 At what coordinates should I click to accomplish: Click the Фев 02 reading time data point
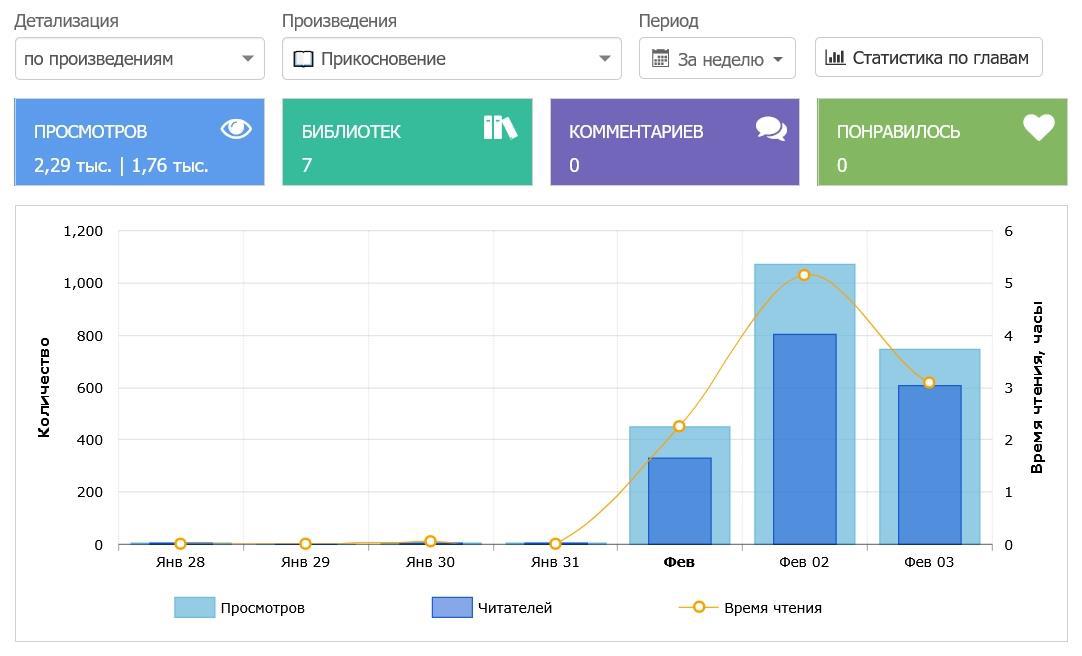tap(804, 275)
